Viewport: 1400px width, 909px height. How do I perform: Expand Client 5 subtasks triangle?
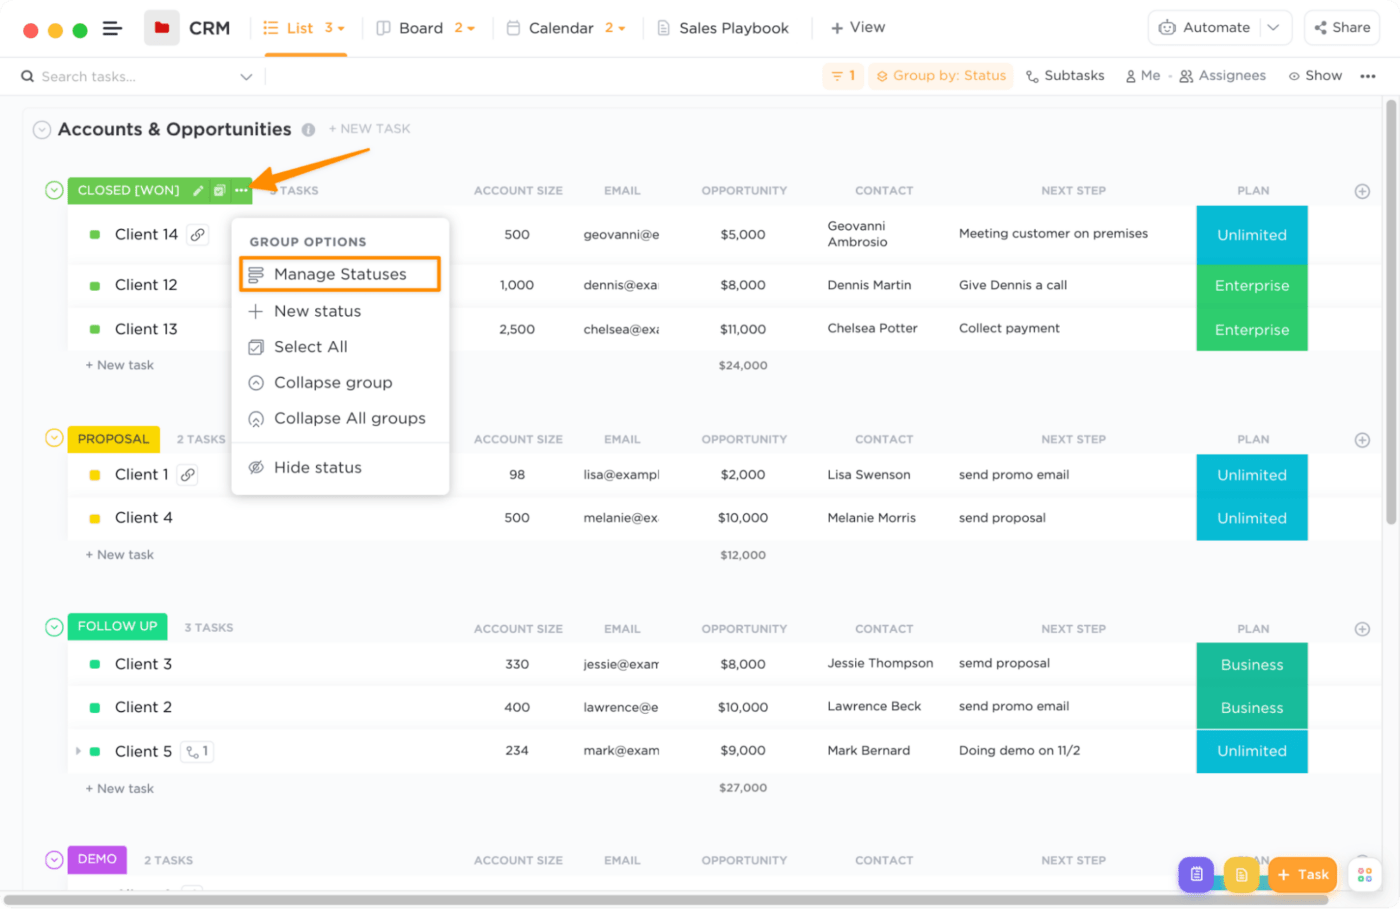[78, 751]
